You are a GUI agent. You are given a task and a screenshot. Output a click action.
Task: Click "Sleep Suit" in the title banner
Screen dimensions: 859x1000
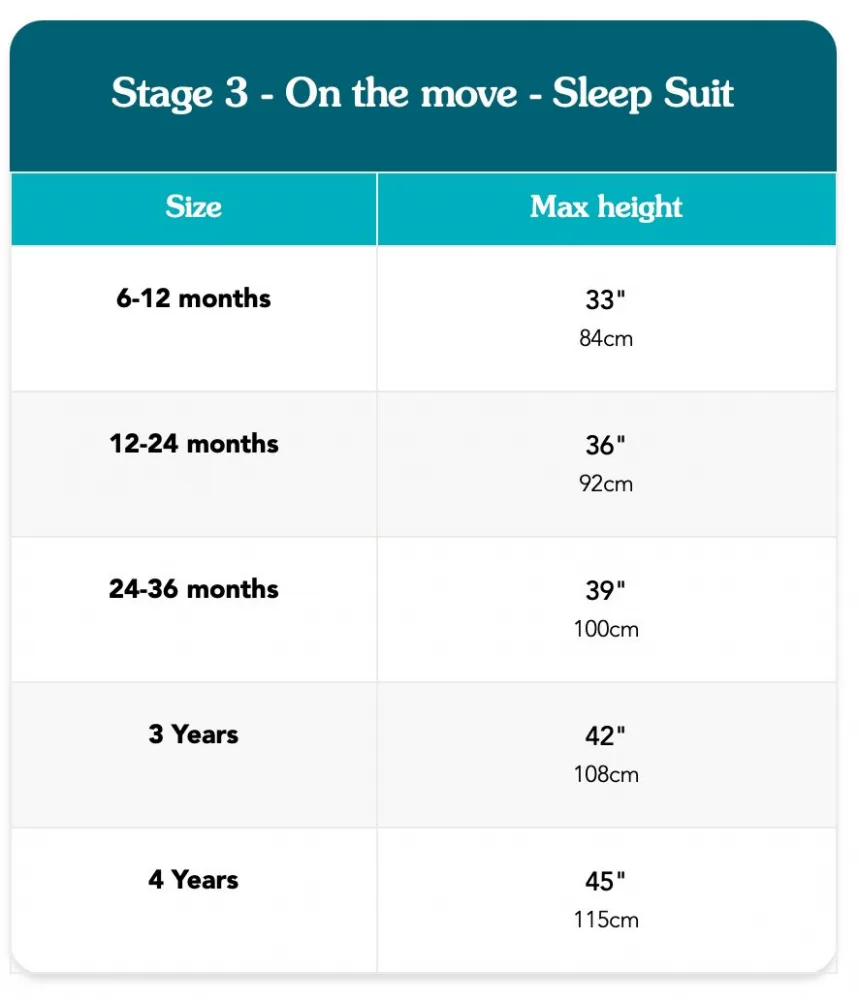[x=643, y=94]
